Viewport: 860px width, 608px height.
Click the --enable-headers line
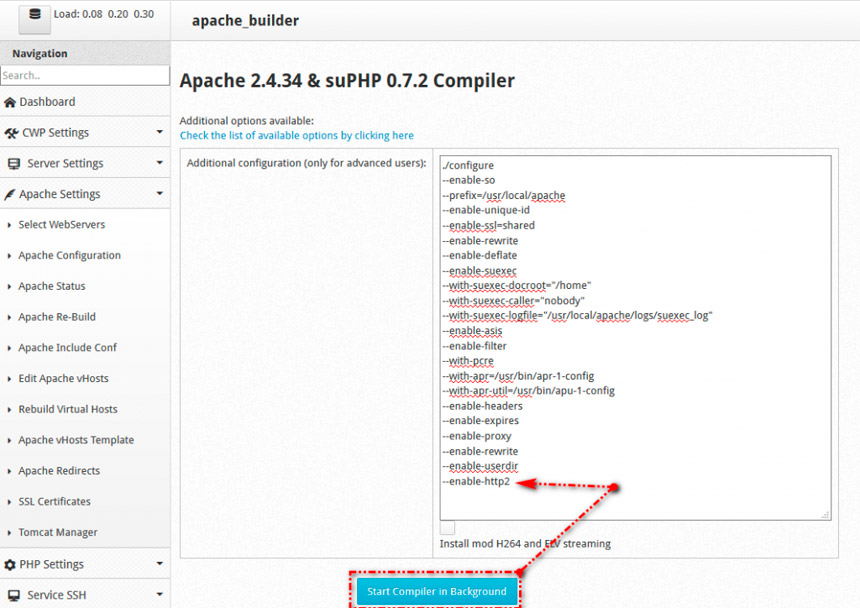(482, 406)
